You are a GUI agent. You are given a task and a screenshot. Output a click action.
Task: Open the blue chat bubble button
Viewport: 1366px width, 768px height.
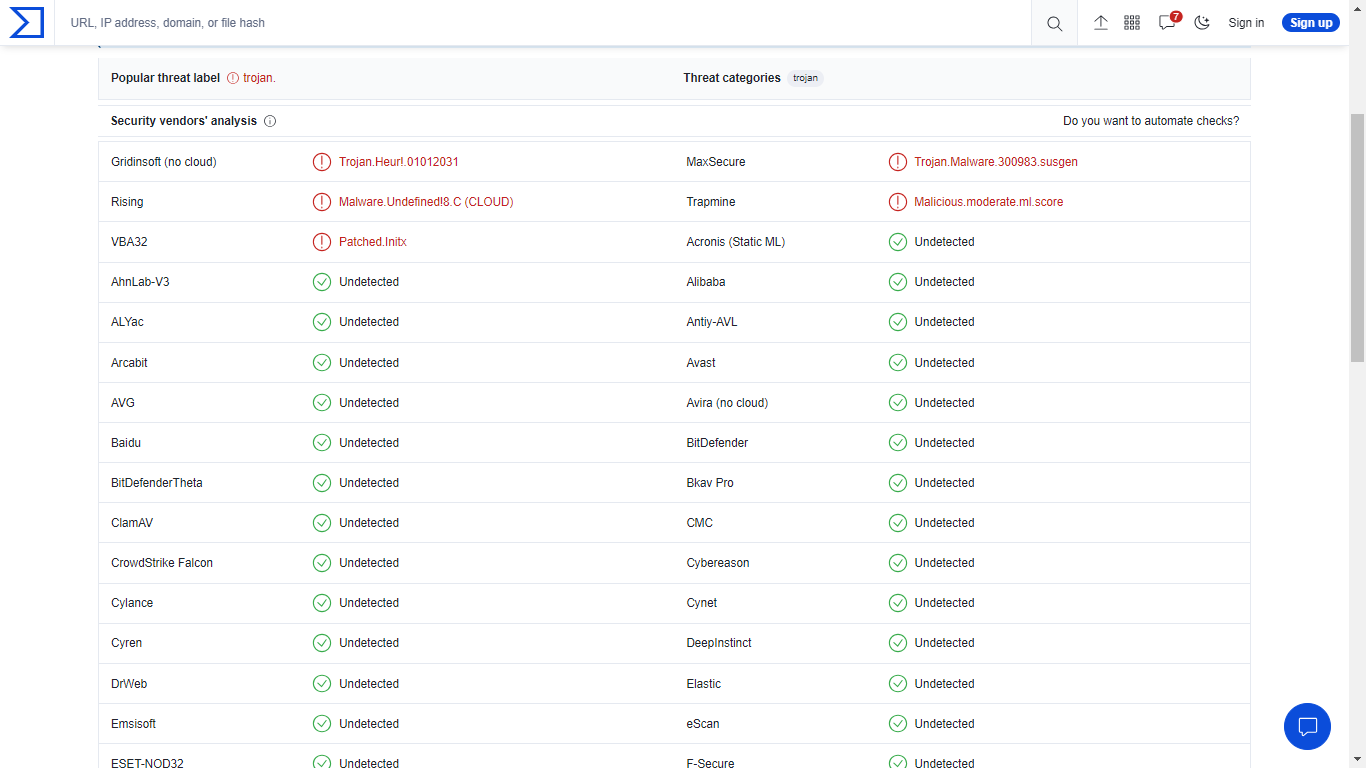[x=1307, y=726]
